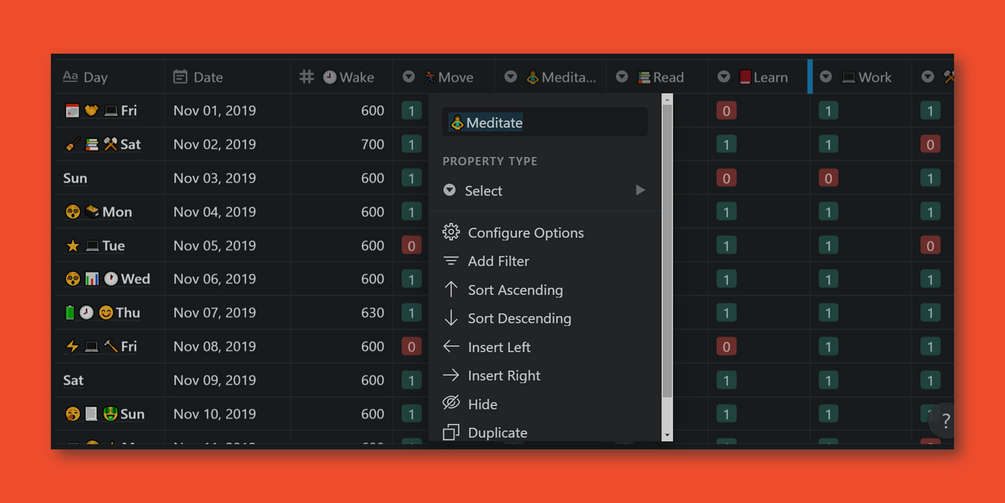
Task: Click the menu scrollbar down arrow
Action: tap(667, 435)
